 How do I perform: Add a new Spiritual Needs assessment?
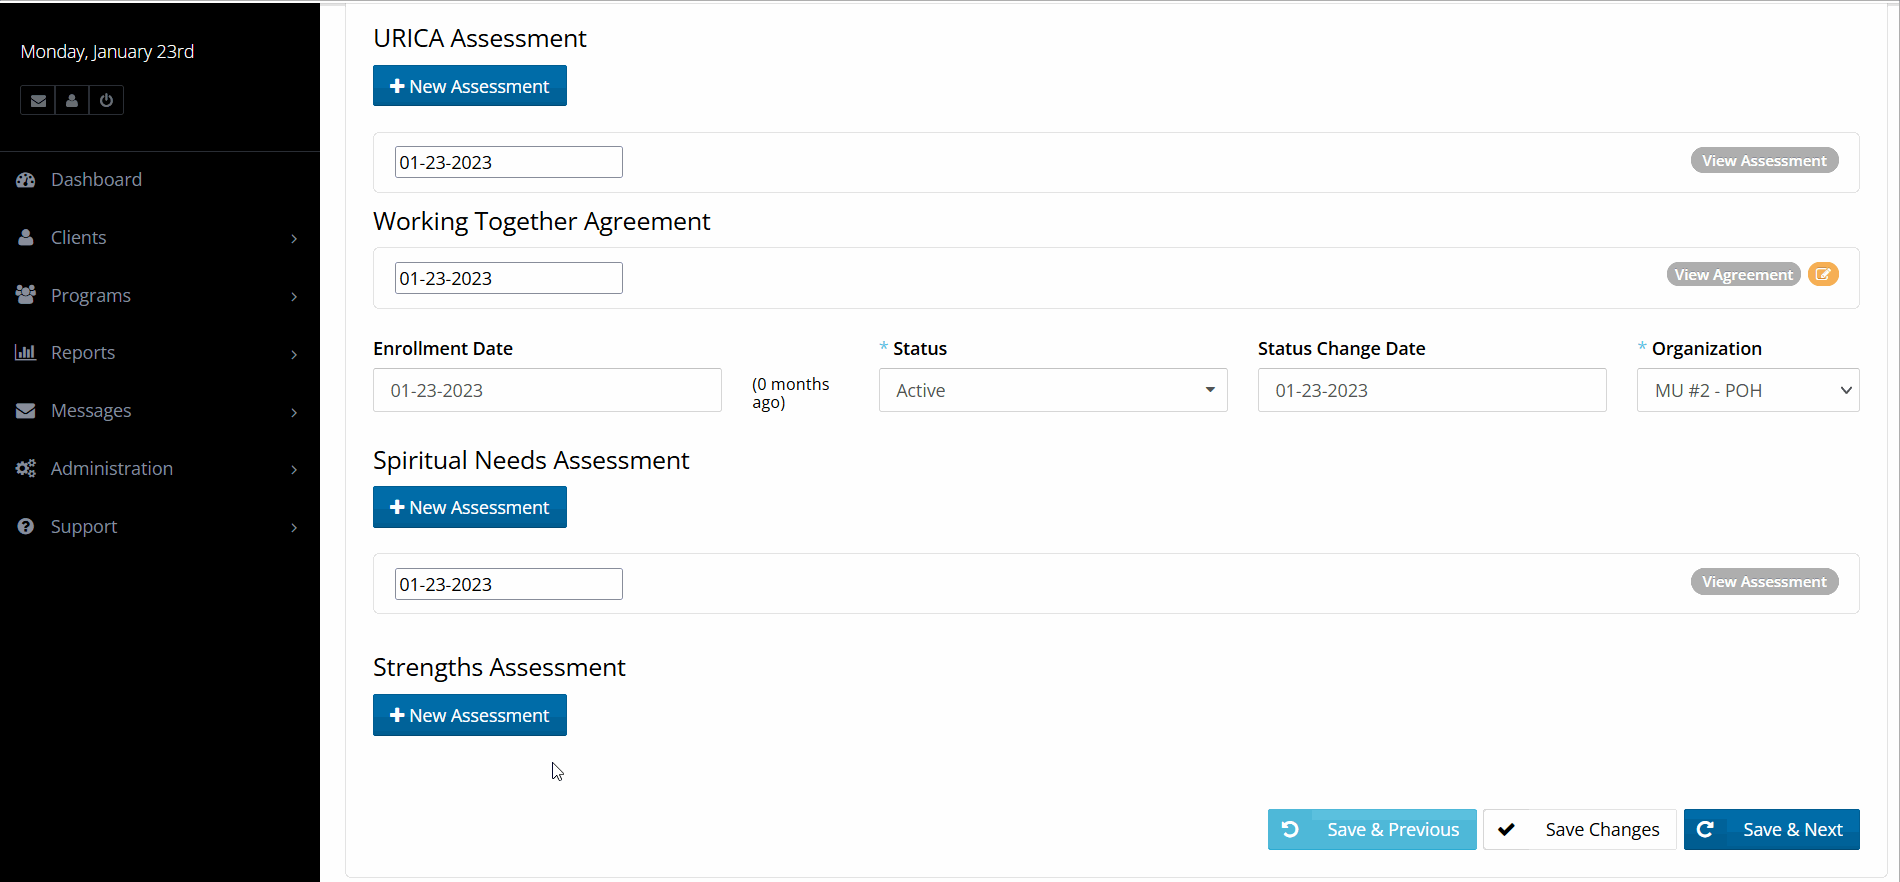coord(469,507)
